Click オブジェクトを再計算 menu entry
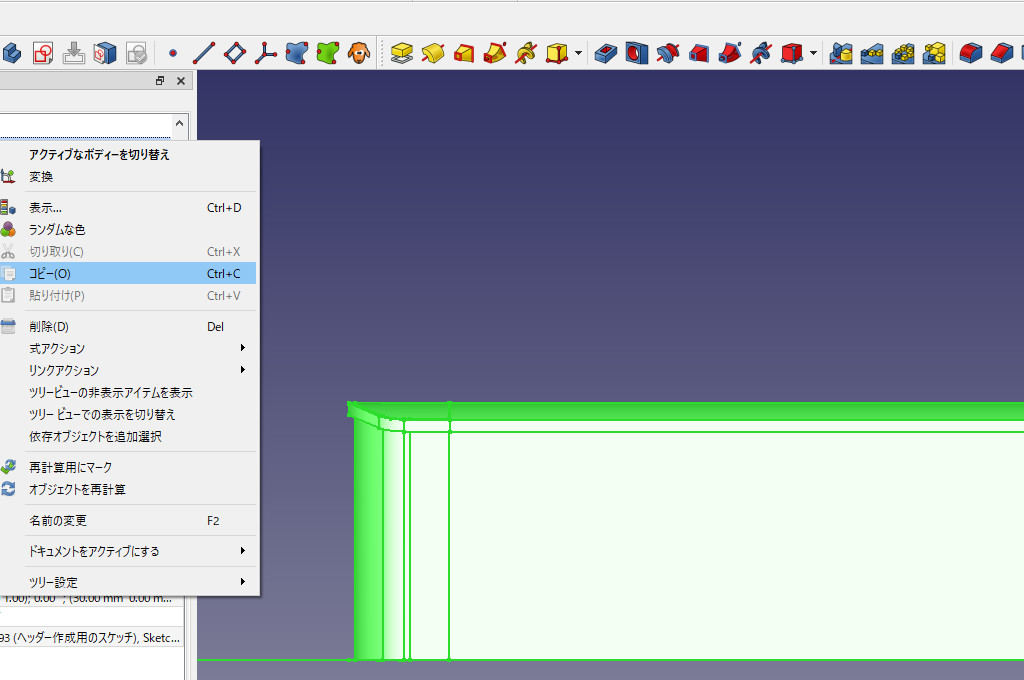The height and width of the screenshot is (680, 1024). pyautogui.click(x=77, y=489)
